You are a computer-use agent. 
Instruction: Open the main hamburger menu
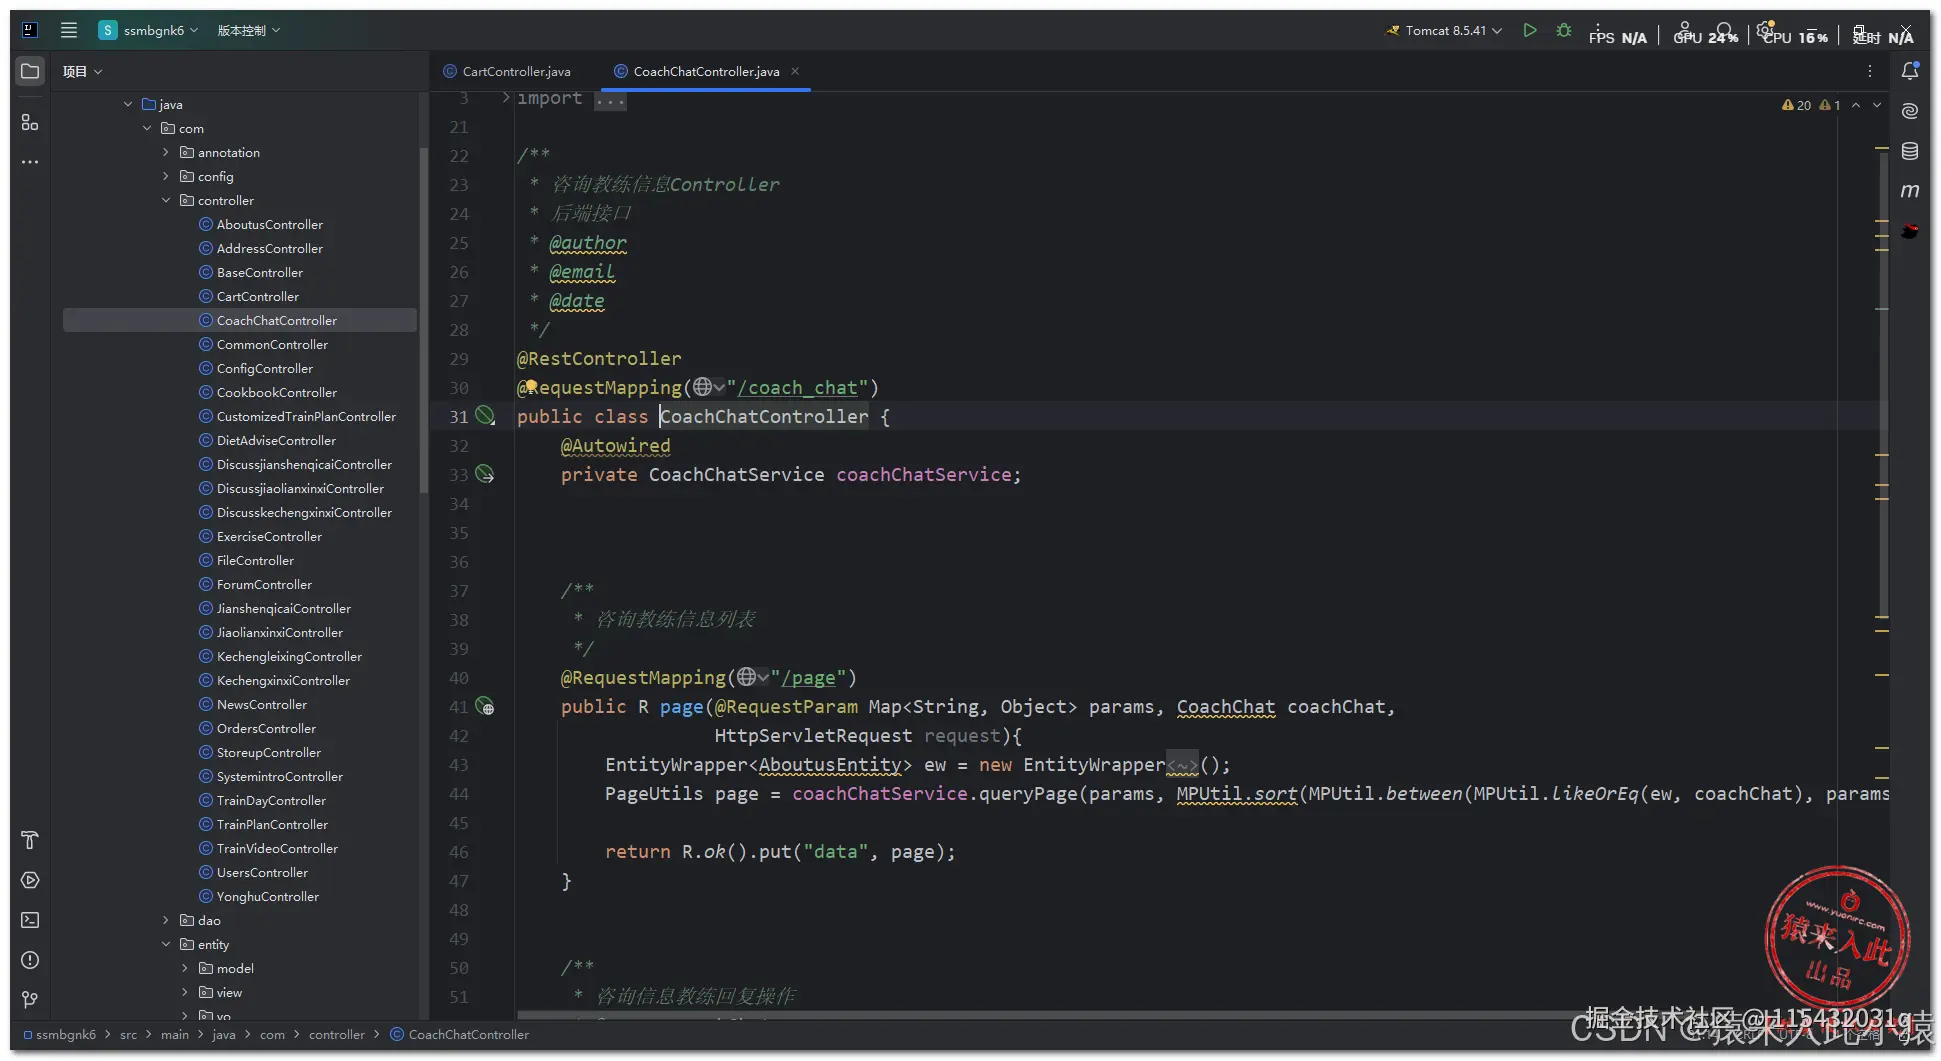69,30
